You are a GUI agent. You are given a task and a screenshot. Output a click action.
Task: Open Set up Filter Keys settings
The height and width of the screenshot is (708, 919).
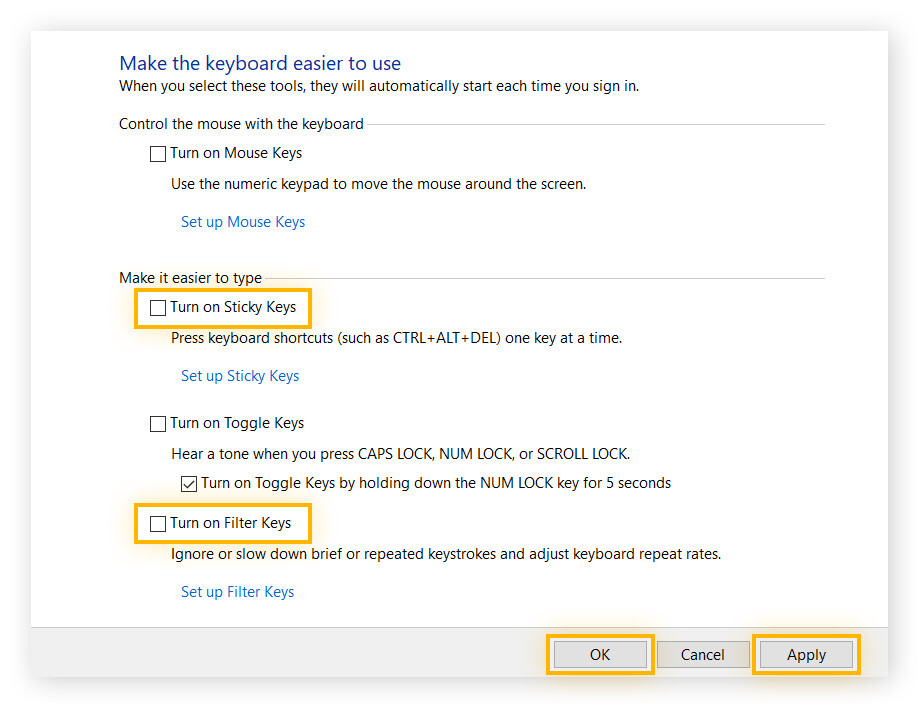click(237, 591)
